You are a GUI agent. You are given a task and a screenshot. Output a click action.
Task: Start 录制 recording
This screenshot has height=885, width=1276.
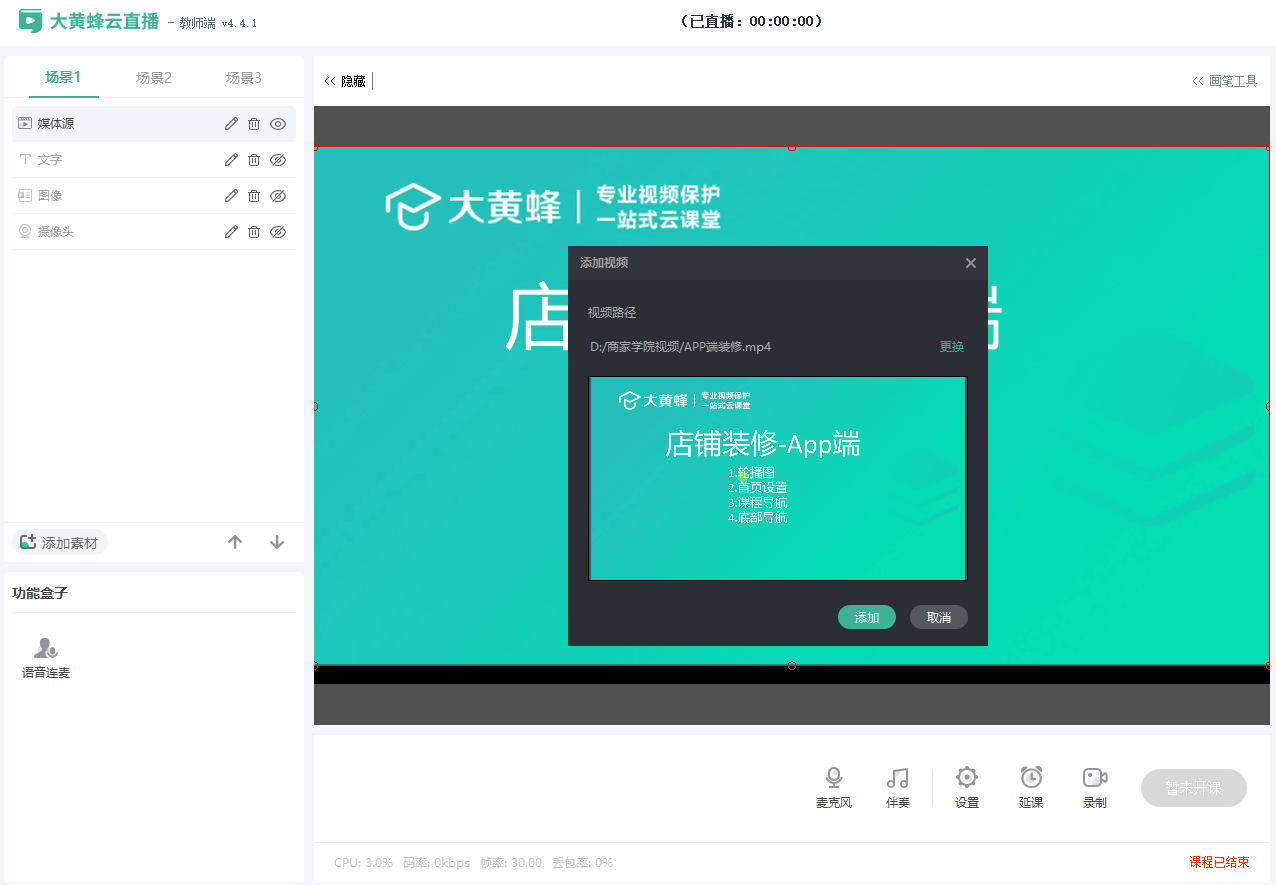point(1095,788)
